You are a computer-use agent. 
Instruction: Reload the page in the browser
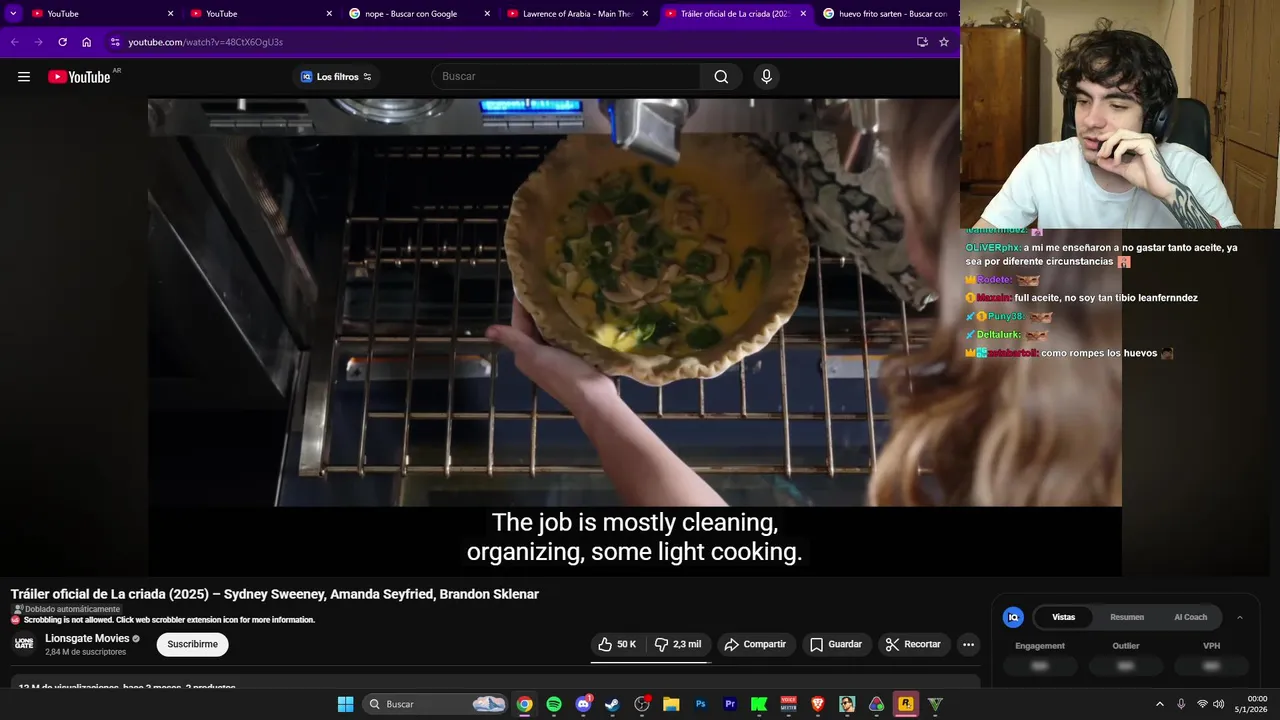62,42
